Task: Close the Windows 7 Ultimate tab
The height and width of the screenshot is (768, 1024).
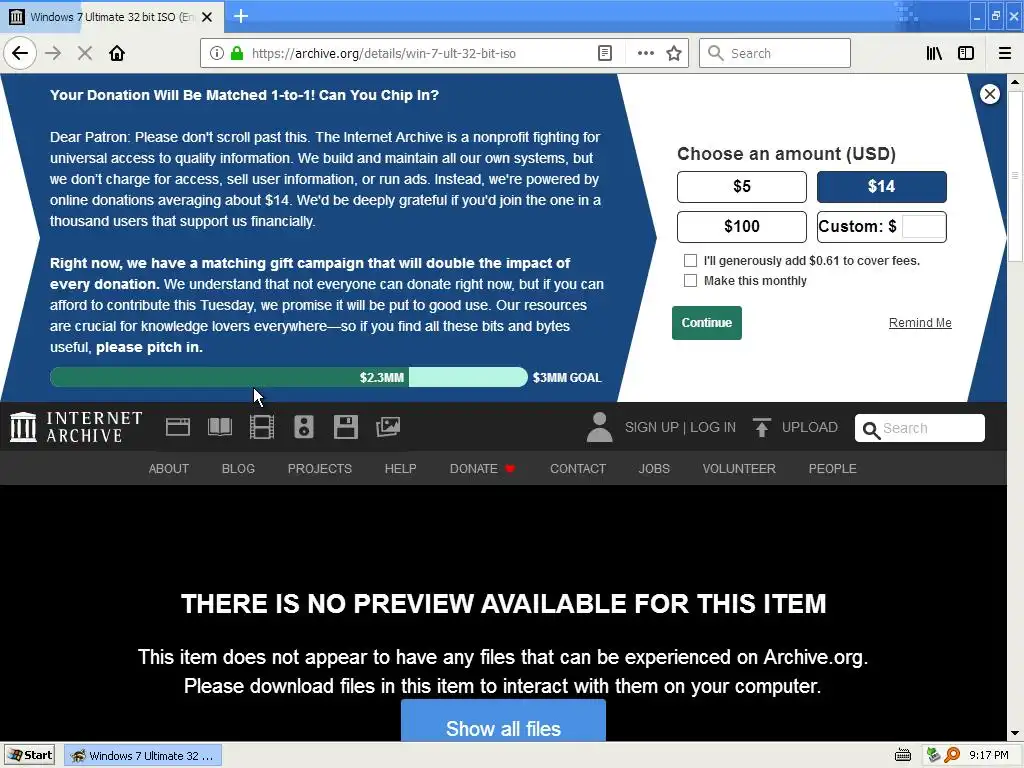Action: point(207,17)
